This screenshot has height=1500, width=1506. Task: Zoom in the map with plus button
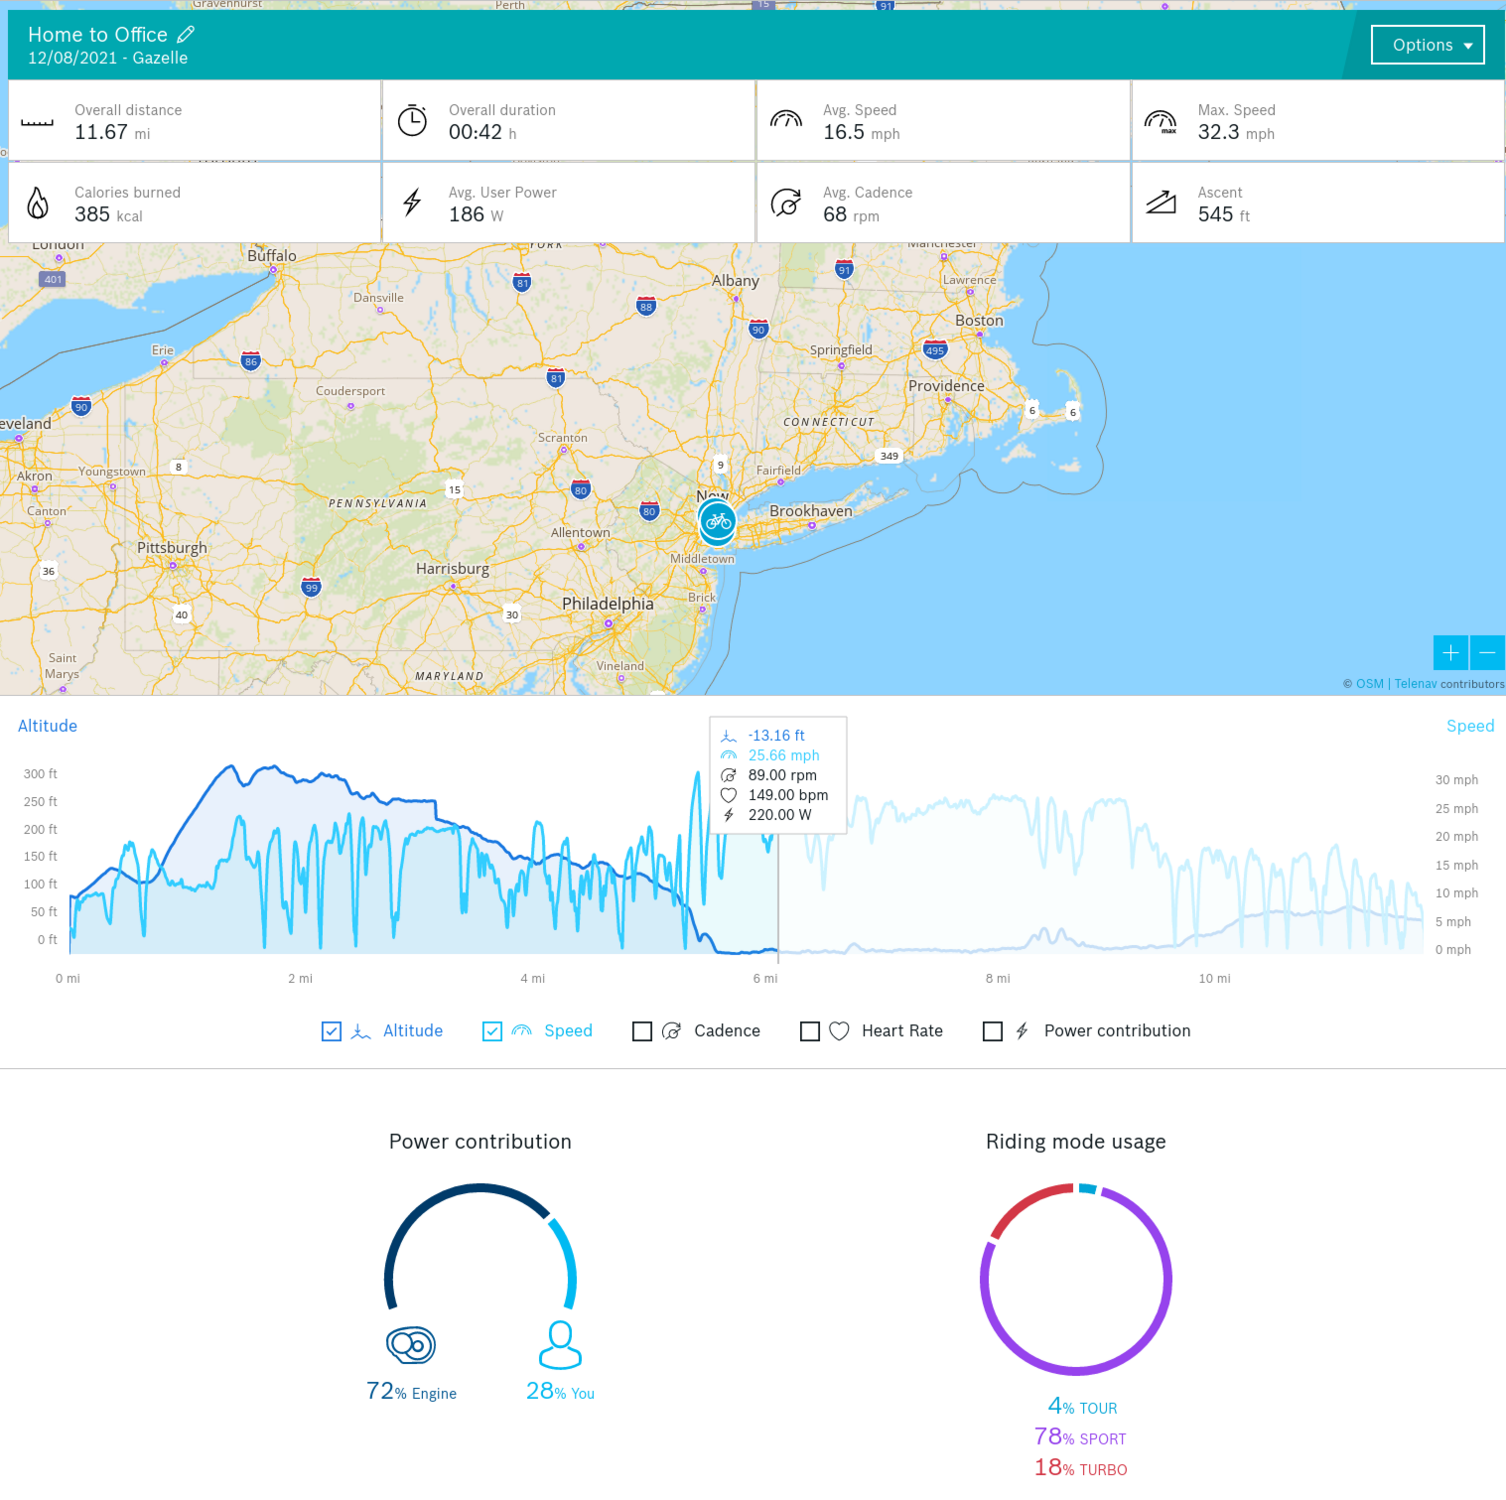tap(1450, 653)
